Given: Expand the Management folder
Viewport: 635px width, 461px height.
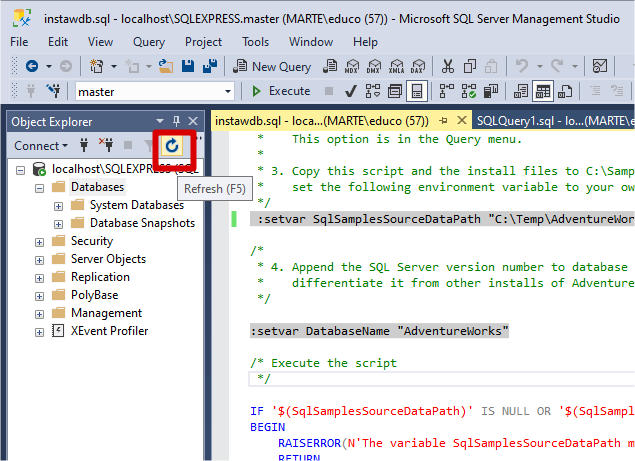Looking at the screenshot, I should click(x=39, y=314).
